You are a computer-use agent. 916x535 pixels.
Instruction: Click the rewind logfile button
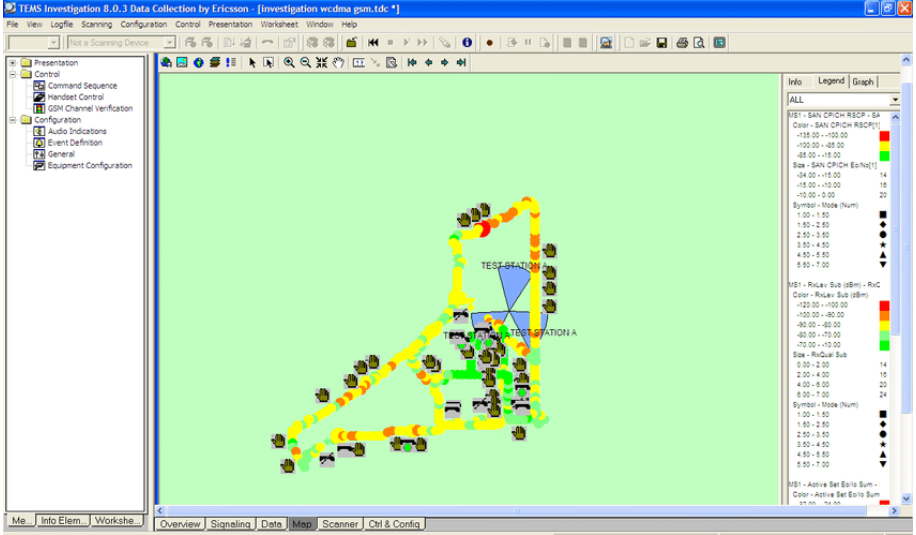point(373,43)
